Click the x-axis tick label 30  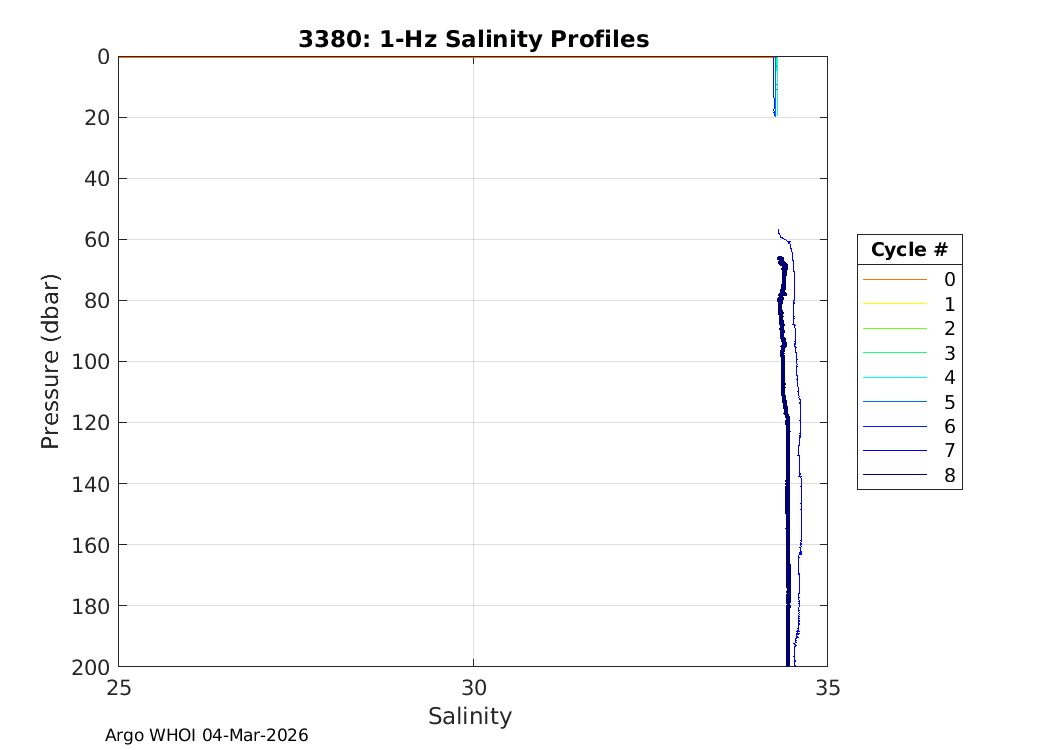pyautogui.click(x=473, y=689)
